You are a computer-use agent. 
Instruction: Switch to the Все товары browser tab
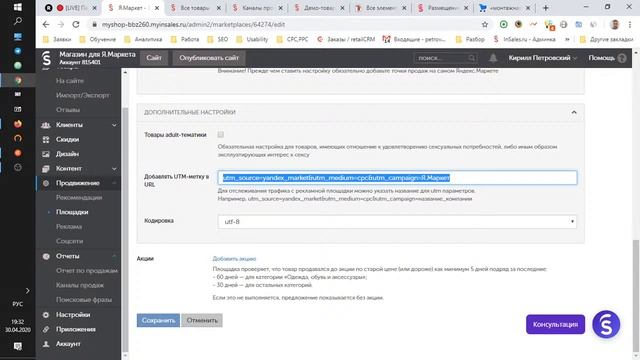pos(196,8)
